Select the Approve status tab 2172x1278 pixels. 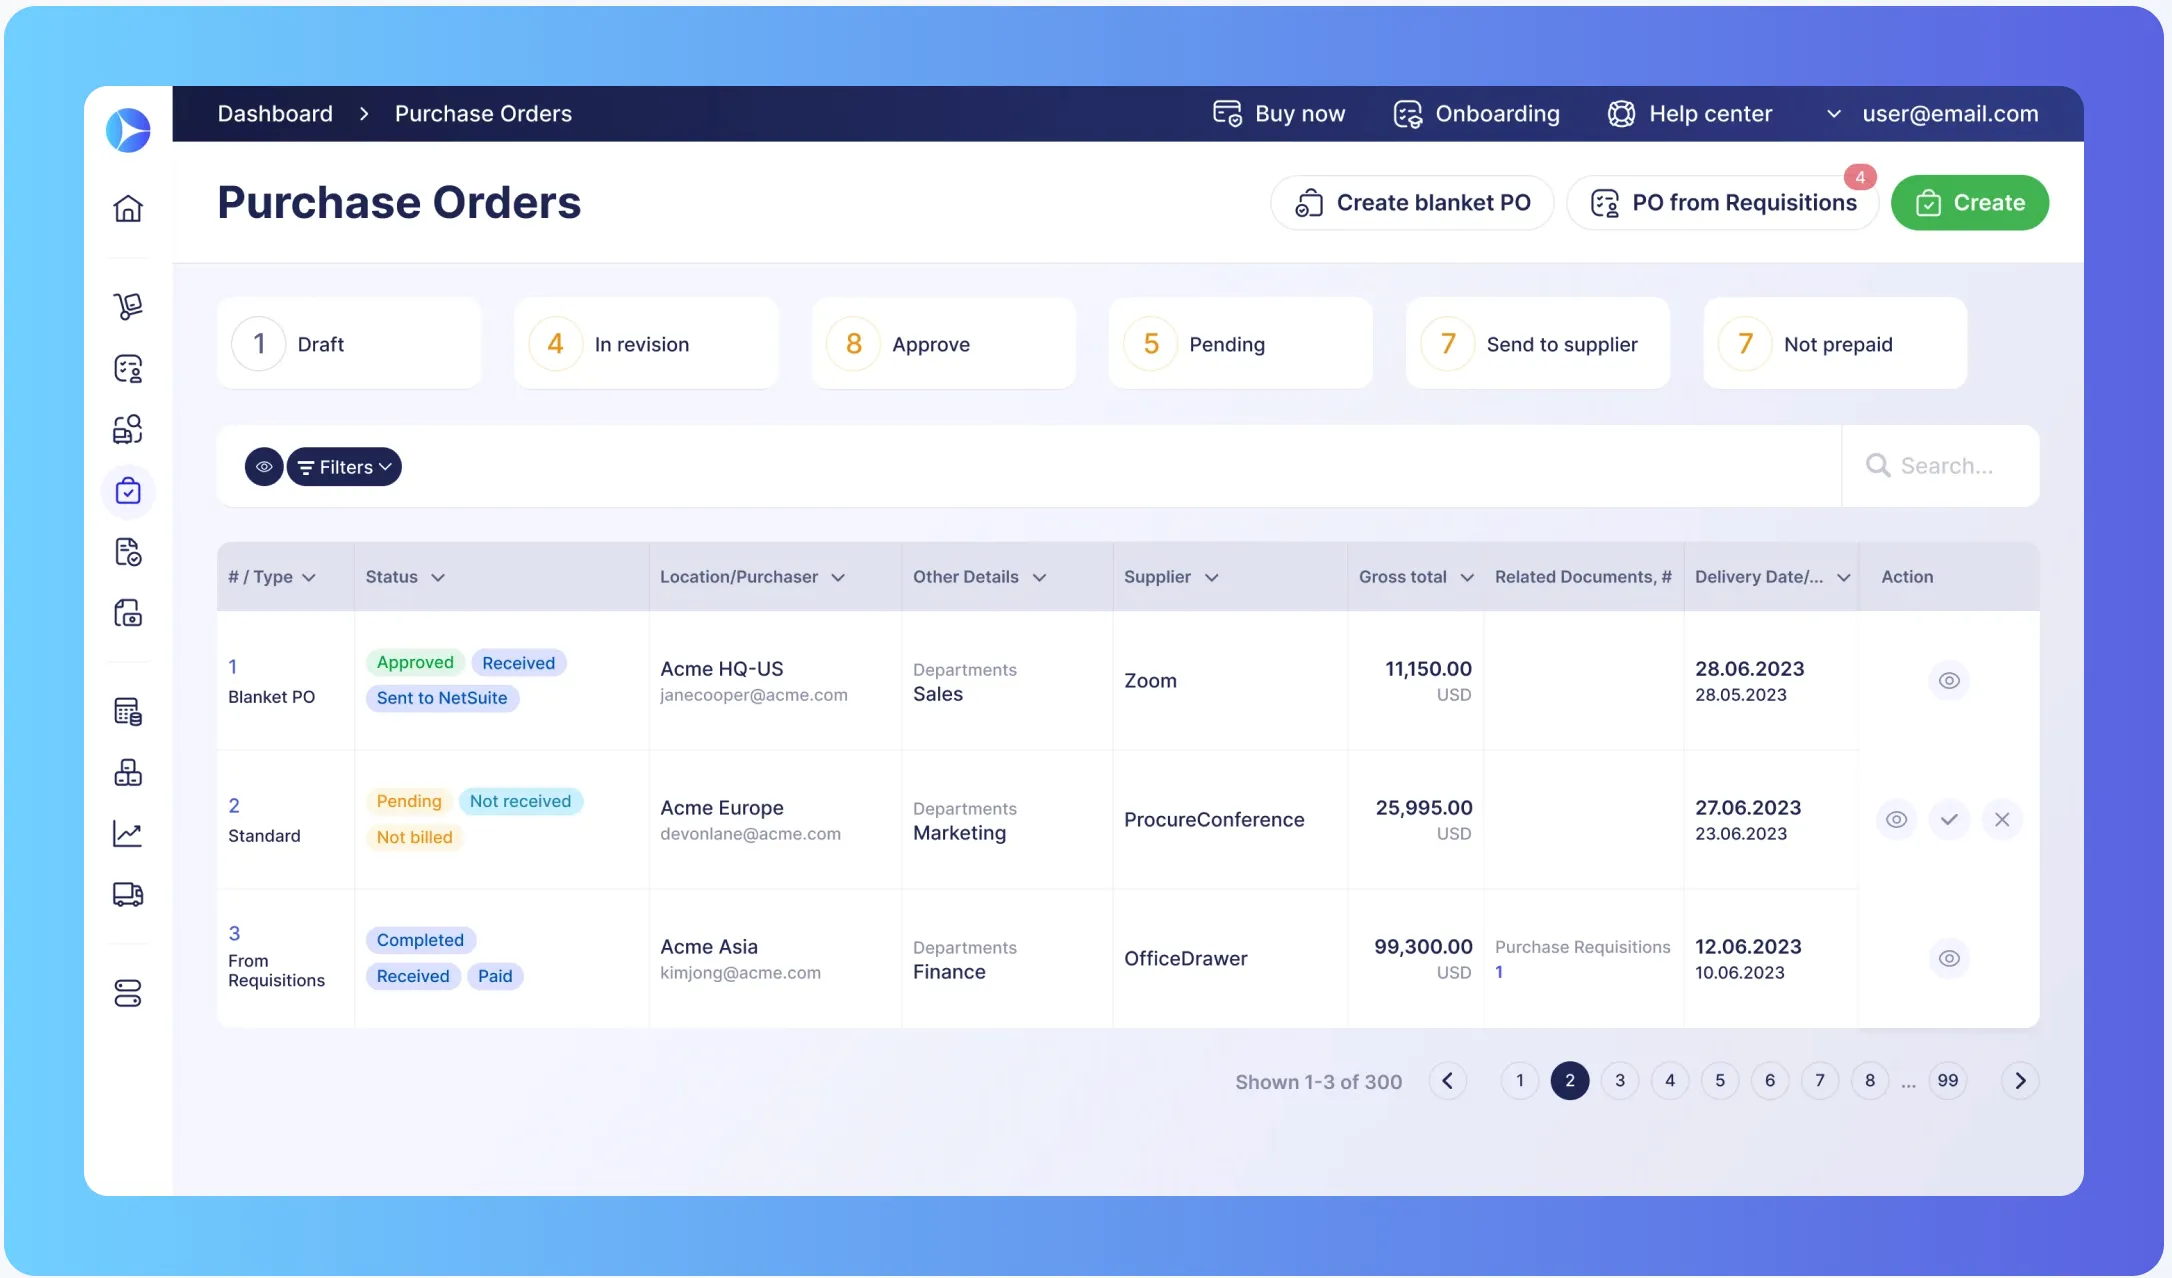[x=943, y=344]
